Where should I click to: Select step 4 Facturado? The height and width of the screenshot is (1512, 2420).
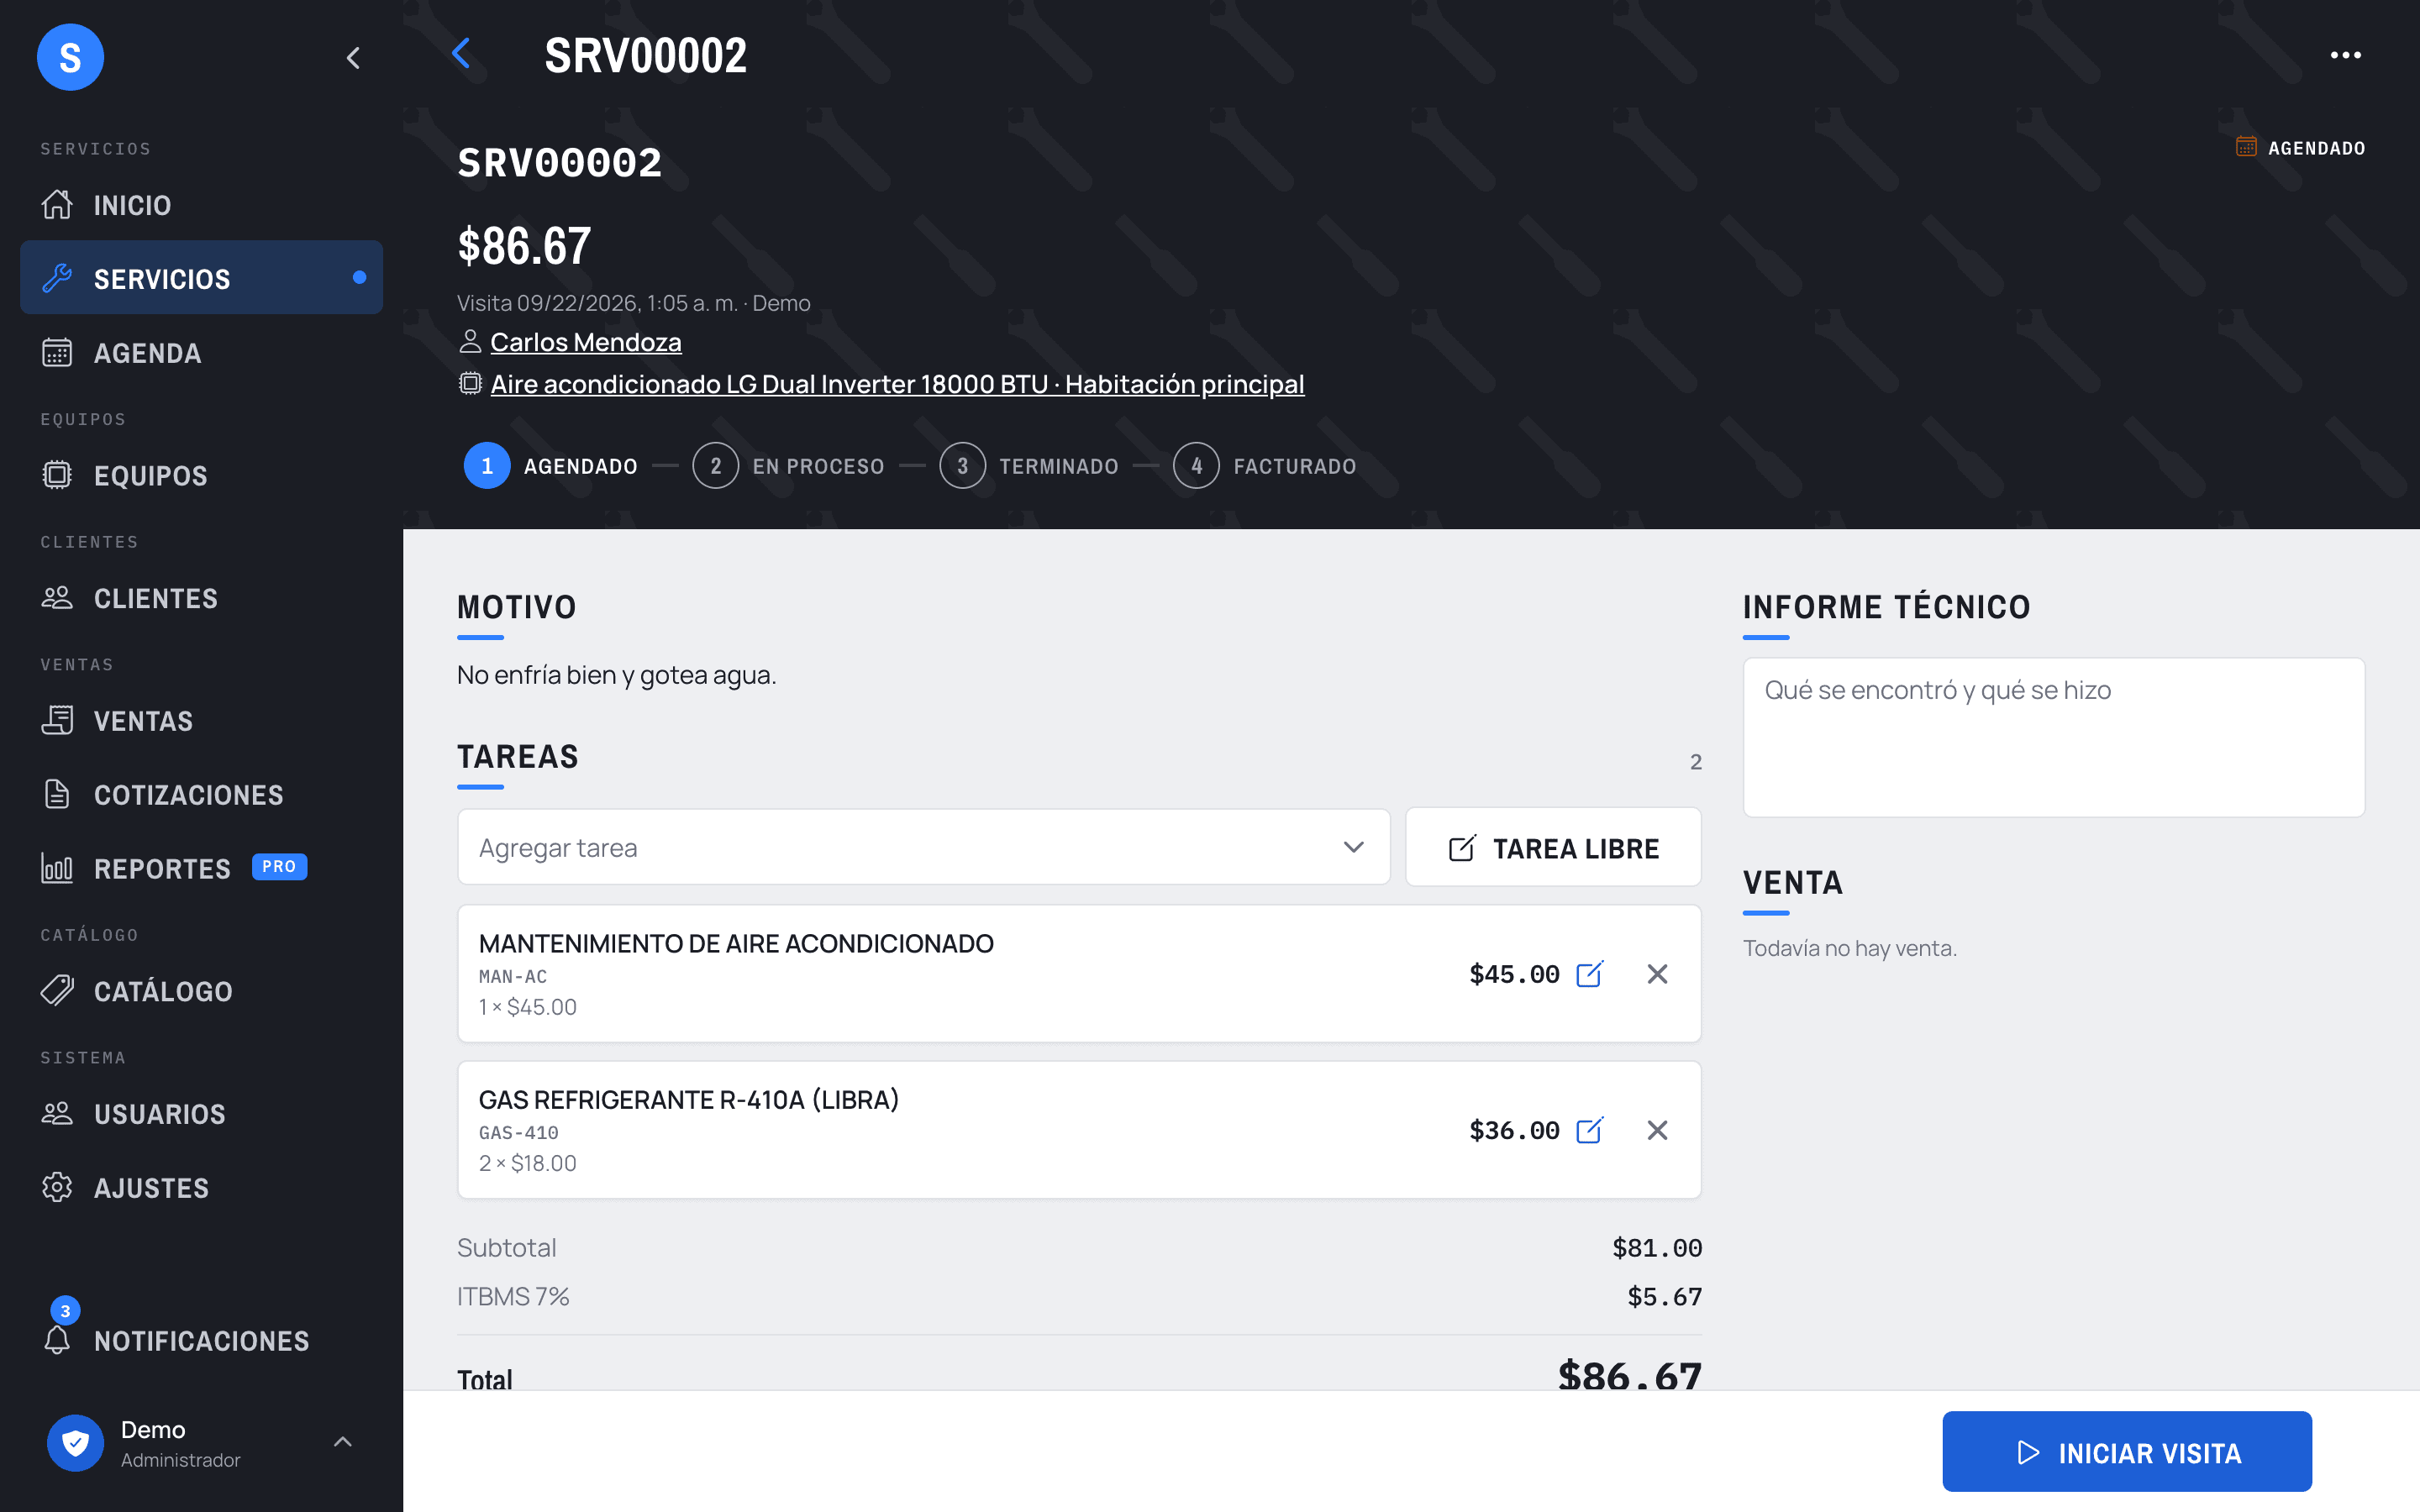[1265, 466]
